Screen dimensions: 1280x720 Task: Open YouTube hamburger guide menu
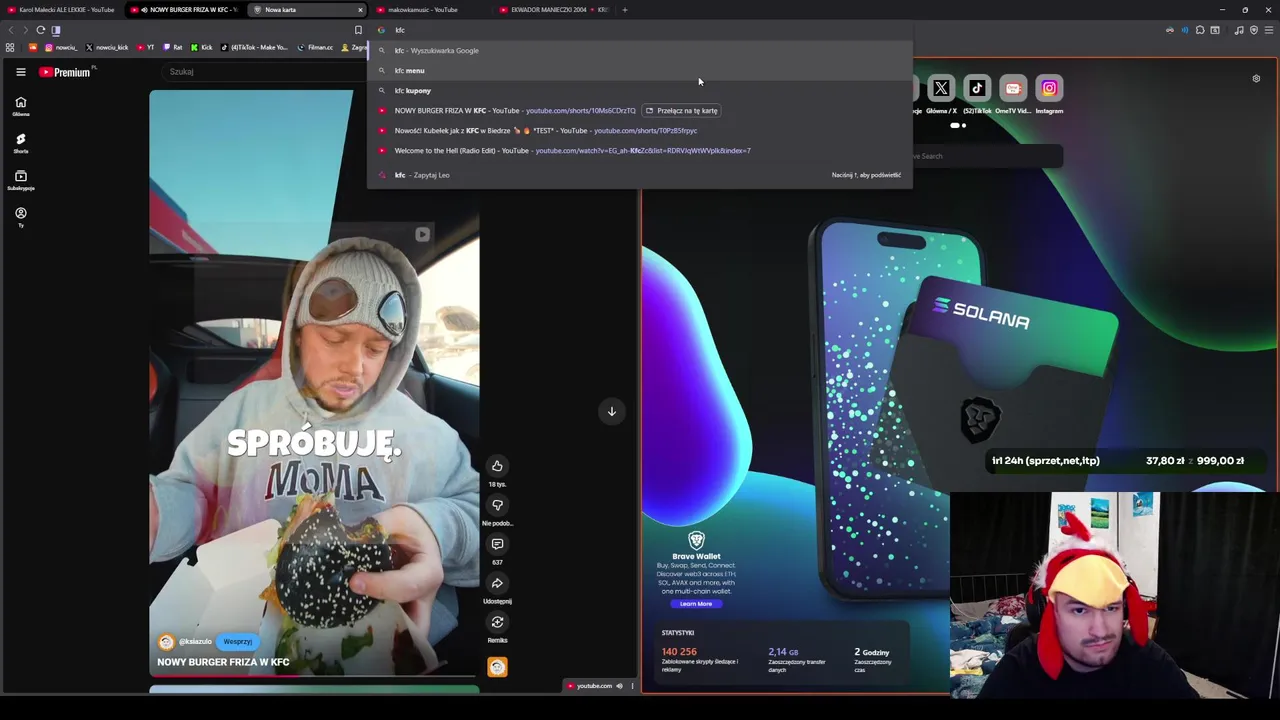pyautogui.click(x=20, y=72)
